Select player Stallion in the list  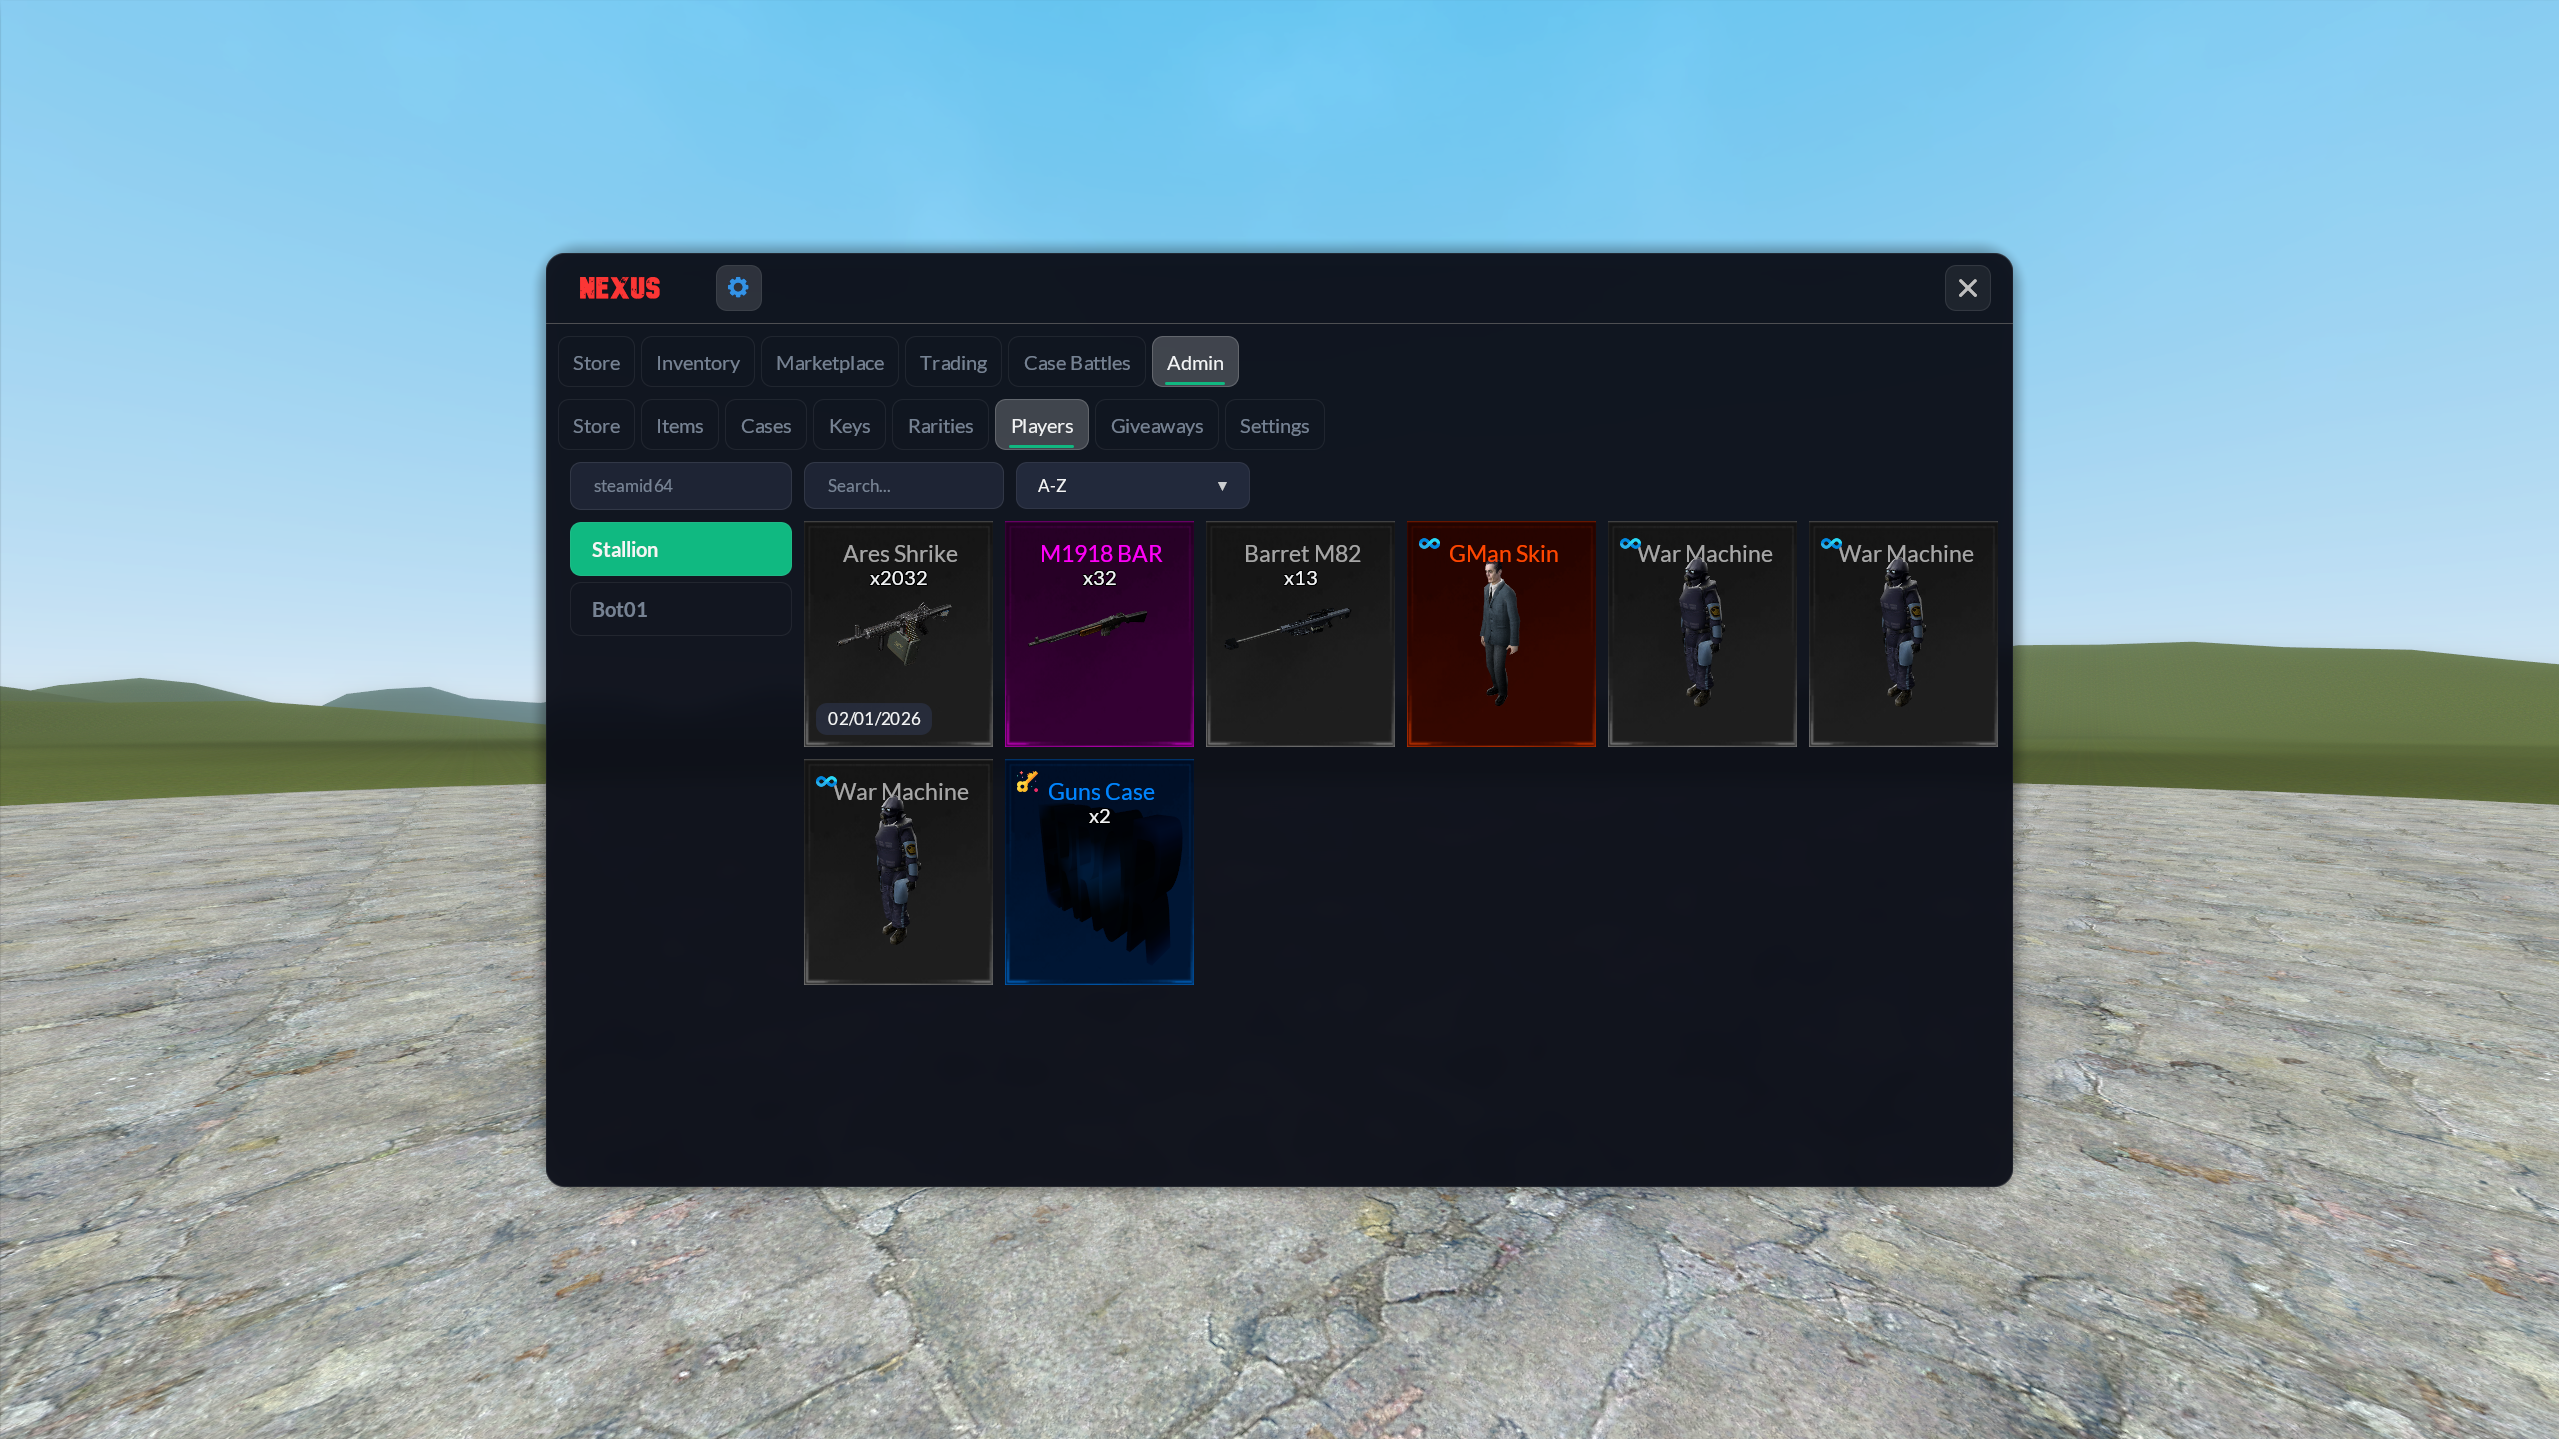(x=680, y=549)
